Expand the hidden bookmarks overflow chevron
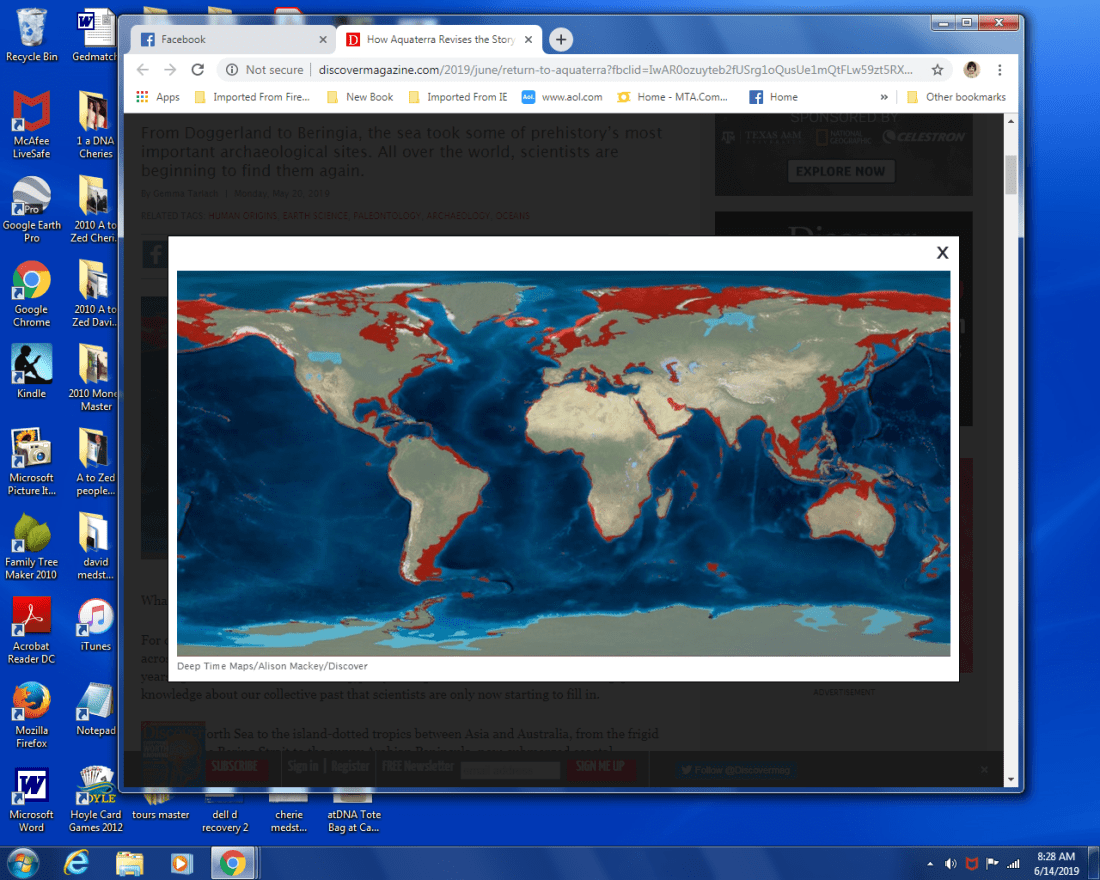The image size is (1100, 880). 884,97
